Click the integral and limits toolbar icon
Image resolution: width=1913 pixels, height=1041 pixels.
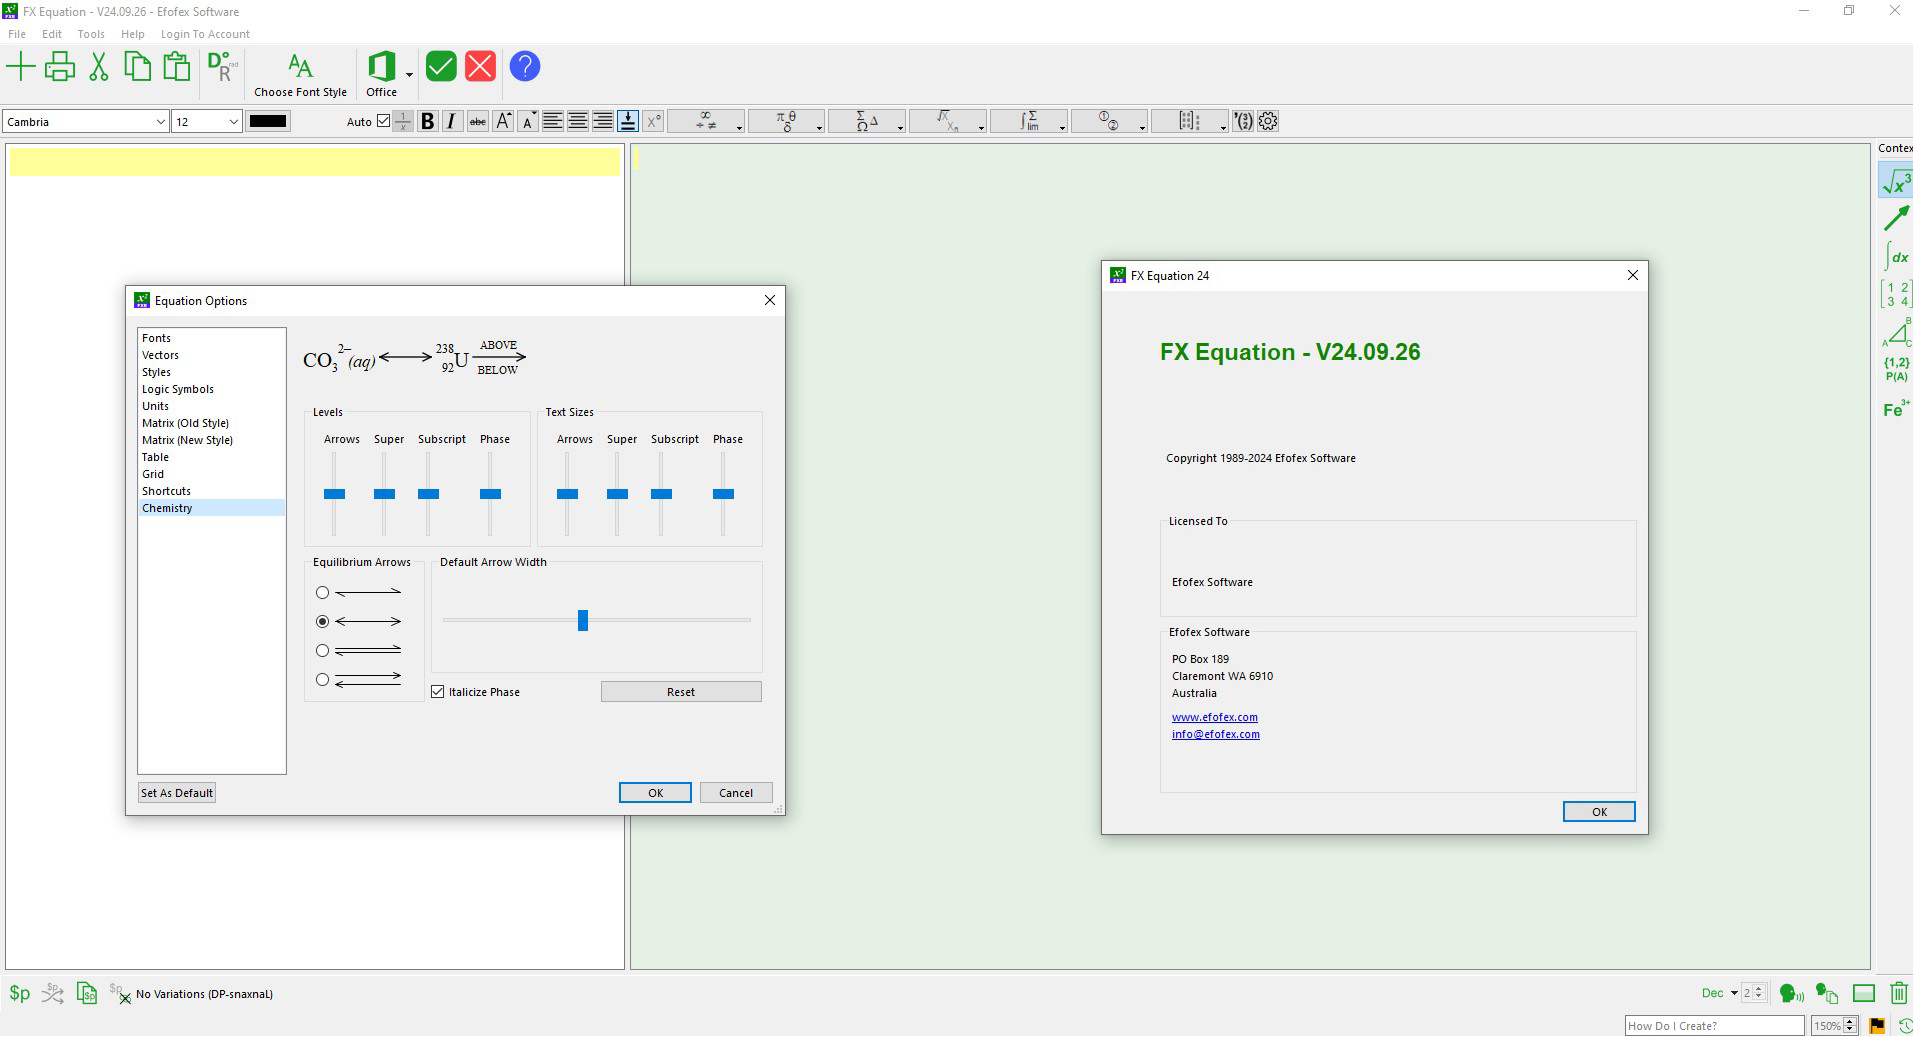[1029, 121]
